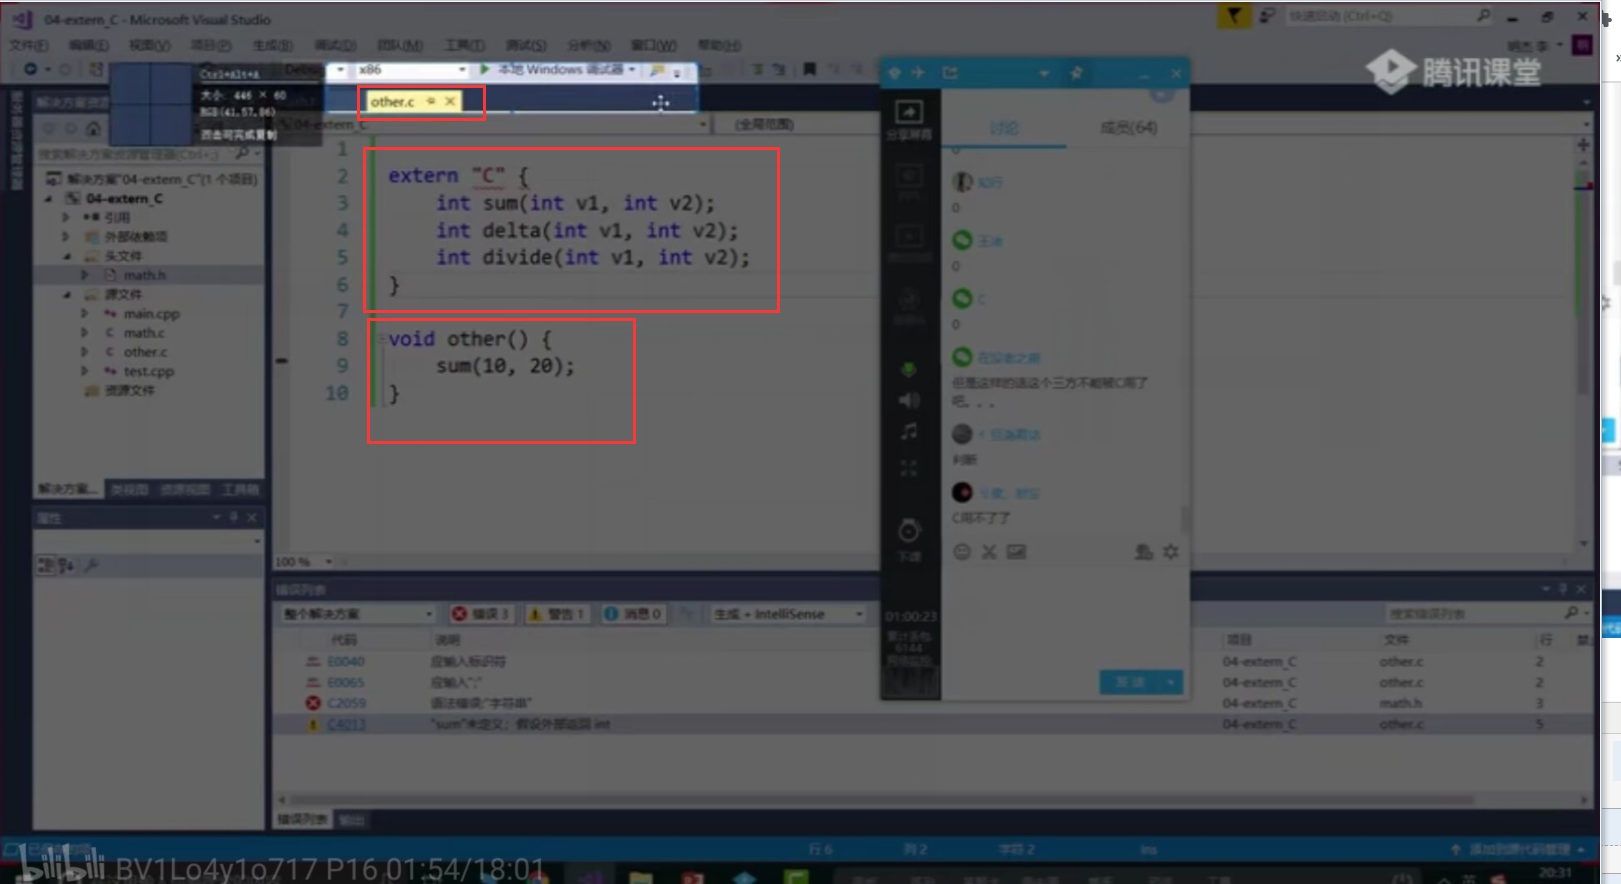1621x884 pixels.
Task: Open warning code C4013 link
Action: point(346,724)
